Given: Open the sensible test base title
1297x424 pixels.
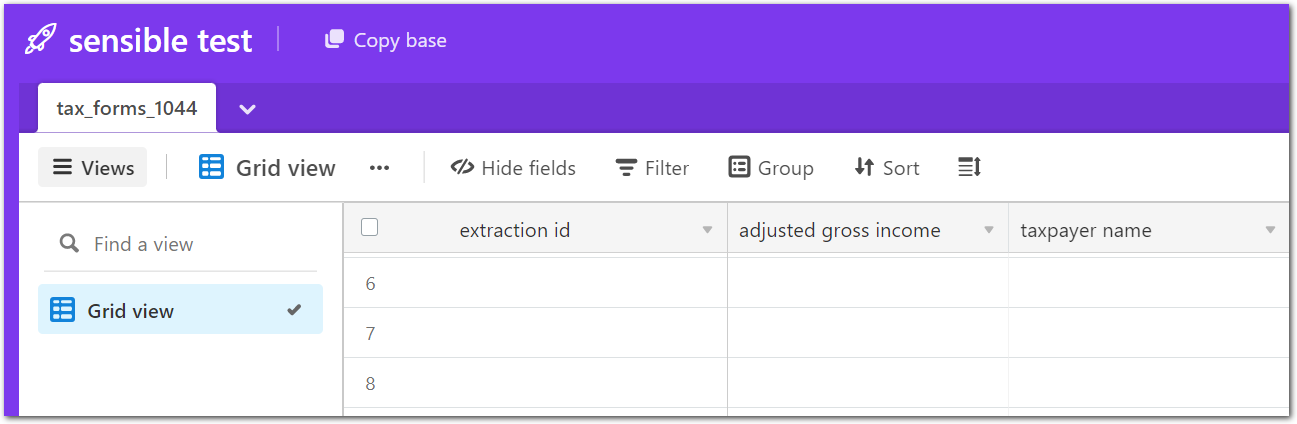Looking at the screenshot, I should coord(160,40).
